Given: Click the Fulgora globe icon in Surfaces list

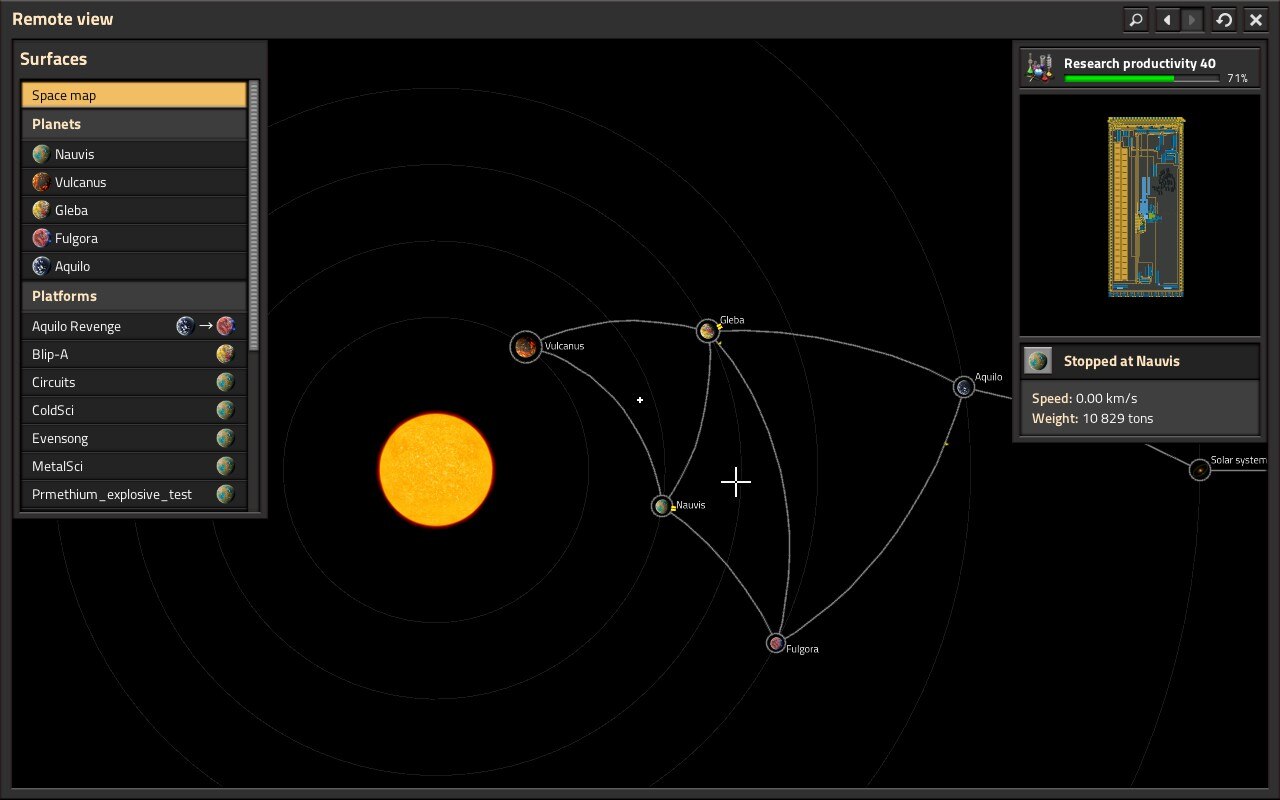Looking at the screenshot, I should click(41, 238).
